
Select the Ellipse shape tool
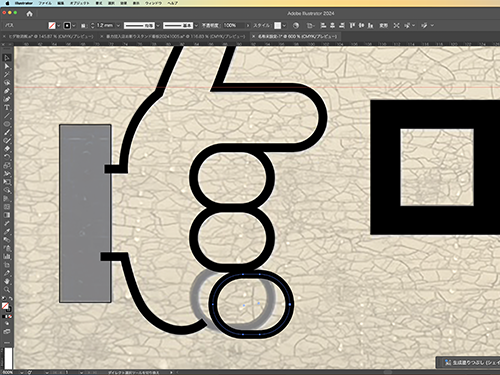[x=7, y=124]
